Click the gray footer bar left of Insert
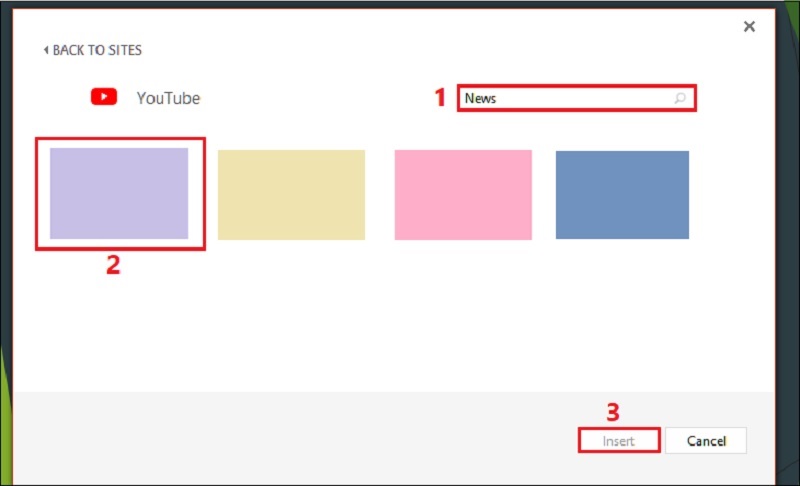 point(300,440)
